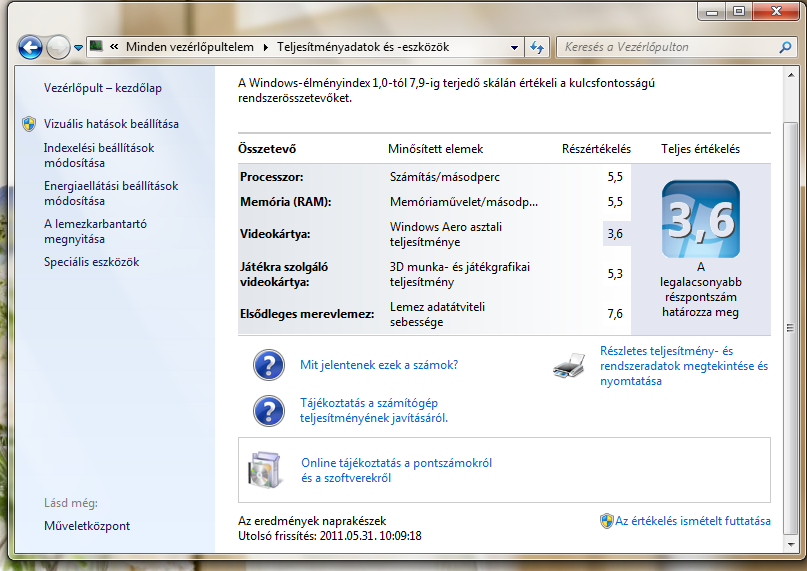Click the Control Panel icon in address bar

tap(96, 46)
